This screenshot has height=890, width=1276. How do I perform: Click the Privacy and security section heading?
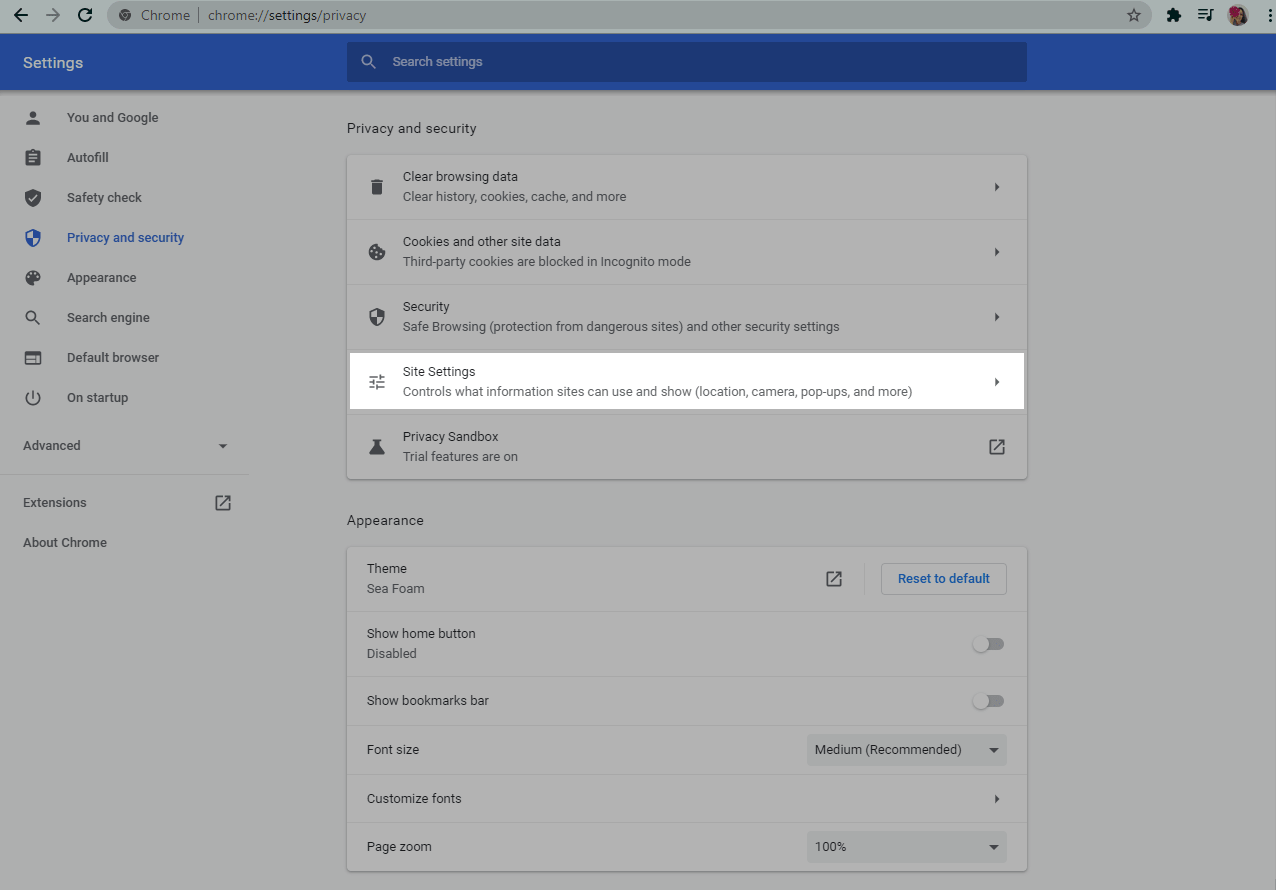point(412,129)
